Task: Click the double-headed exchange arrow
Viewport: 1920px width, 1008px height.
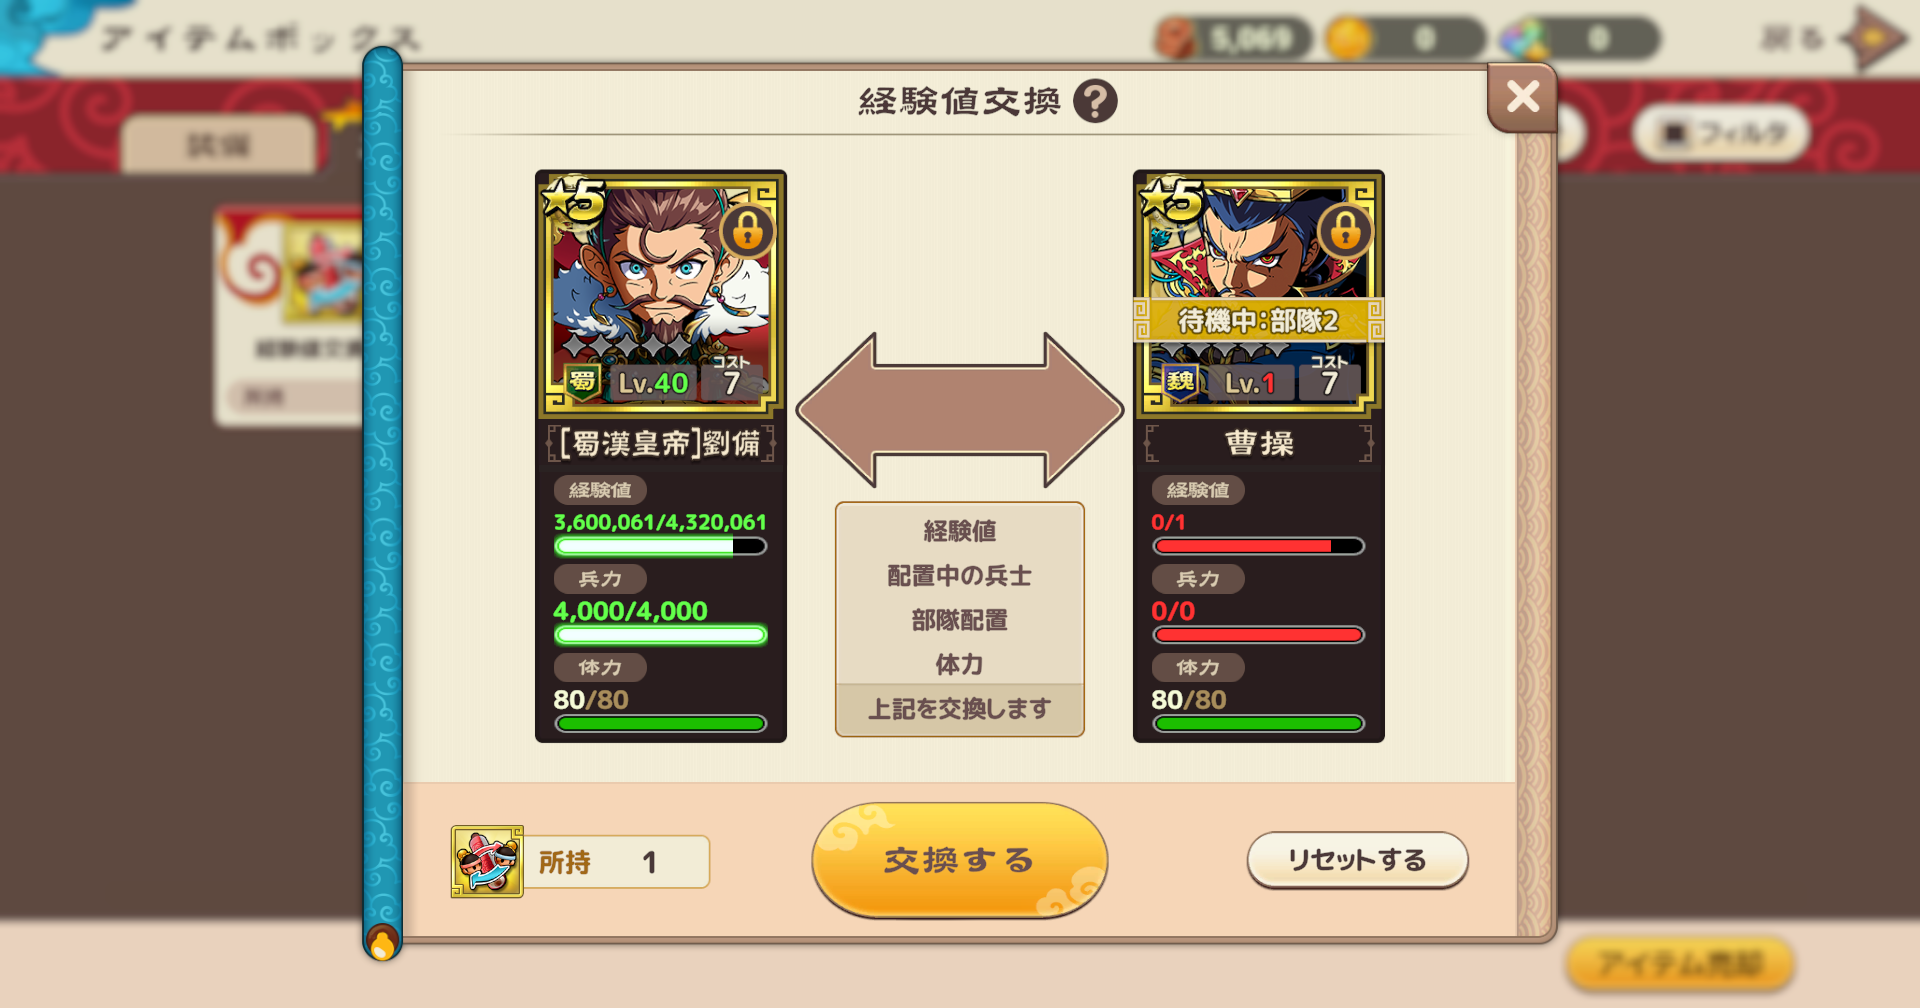Action: tap(960, 410)
